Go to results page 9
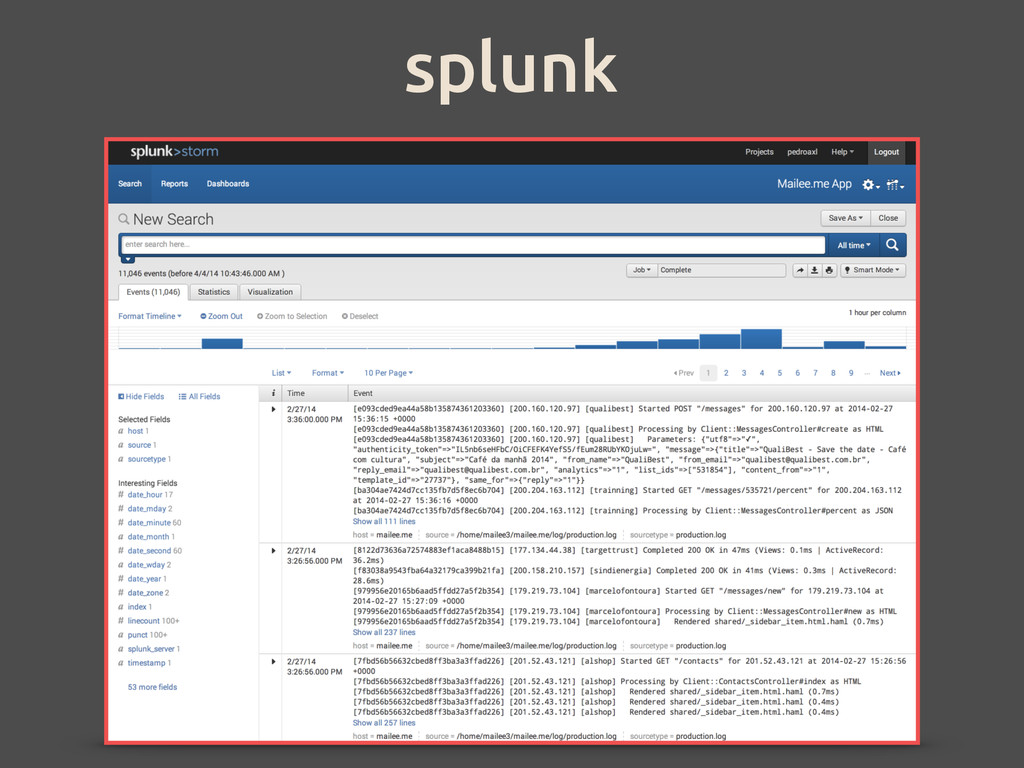This screenshot has width=1024, height=768. click(851, 373)
